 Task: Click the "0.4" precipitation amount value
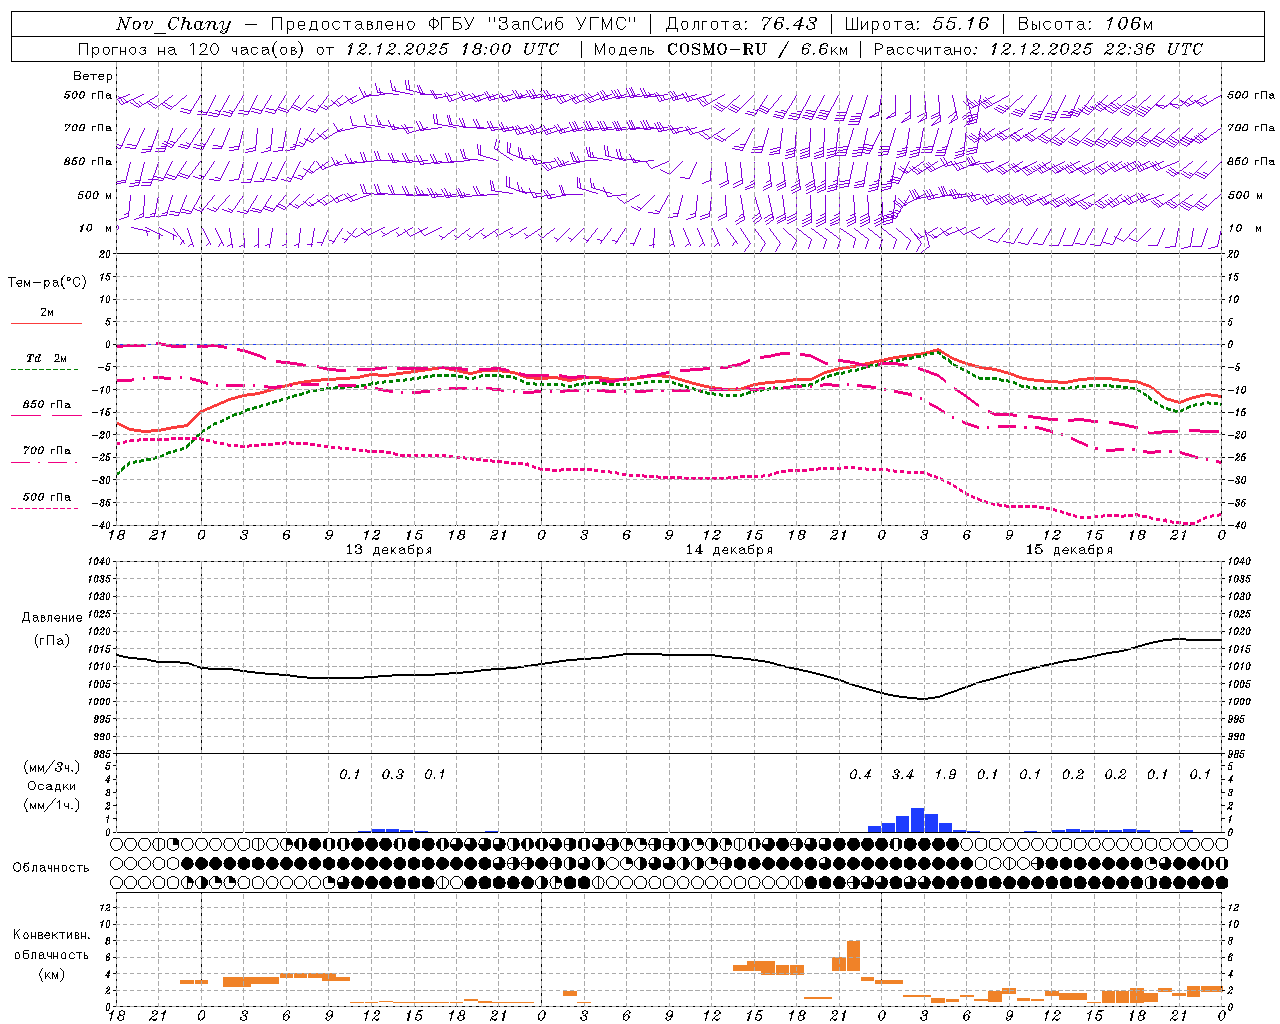pyautogui.click(x=860, y=775)
